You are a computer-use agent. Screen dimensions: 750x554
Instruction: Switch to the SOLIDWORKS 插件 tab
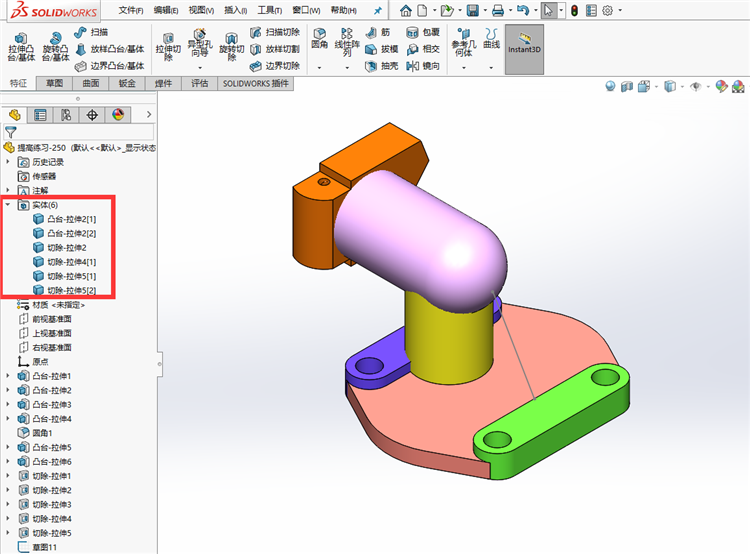tap(256, 83)
